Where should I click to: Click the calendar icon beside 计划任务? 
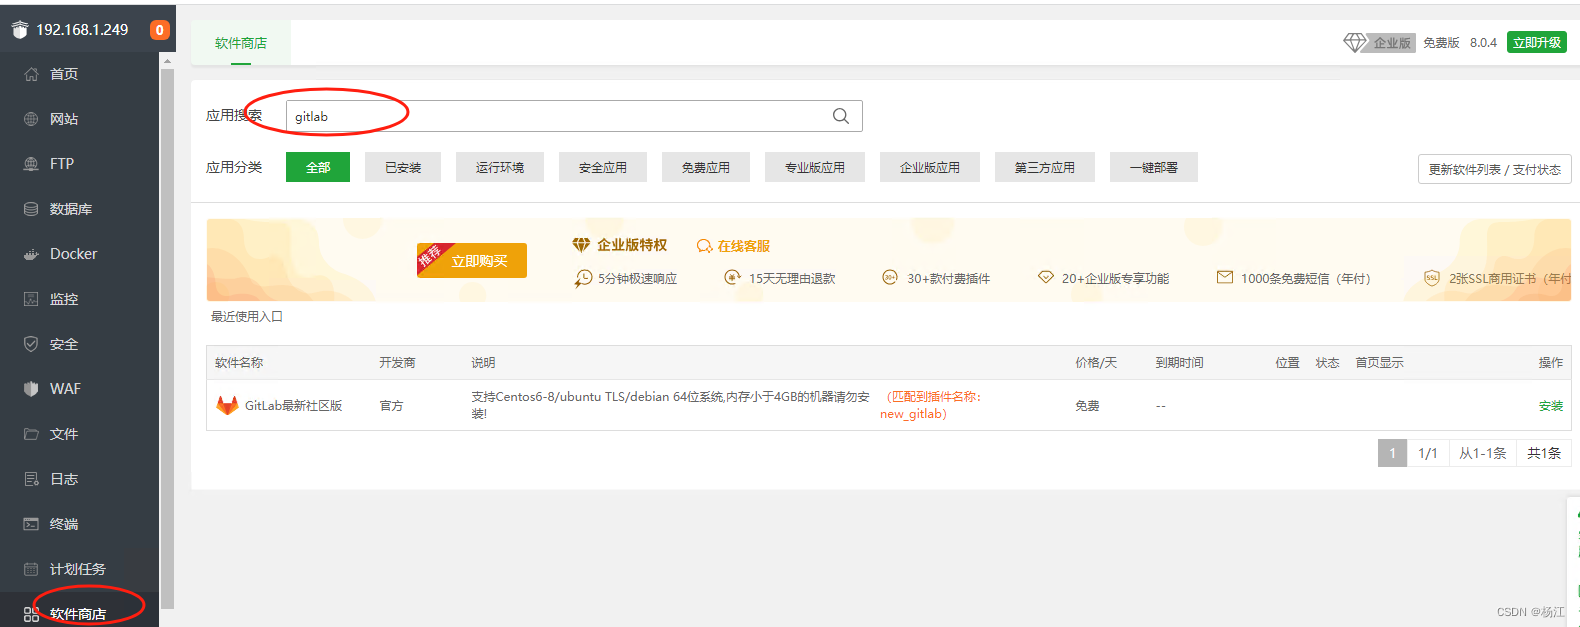(x=31, y=569)
